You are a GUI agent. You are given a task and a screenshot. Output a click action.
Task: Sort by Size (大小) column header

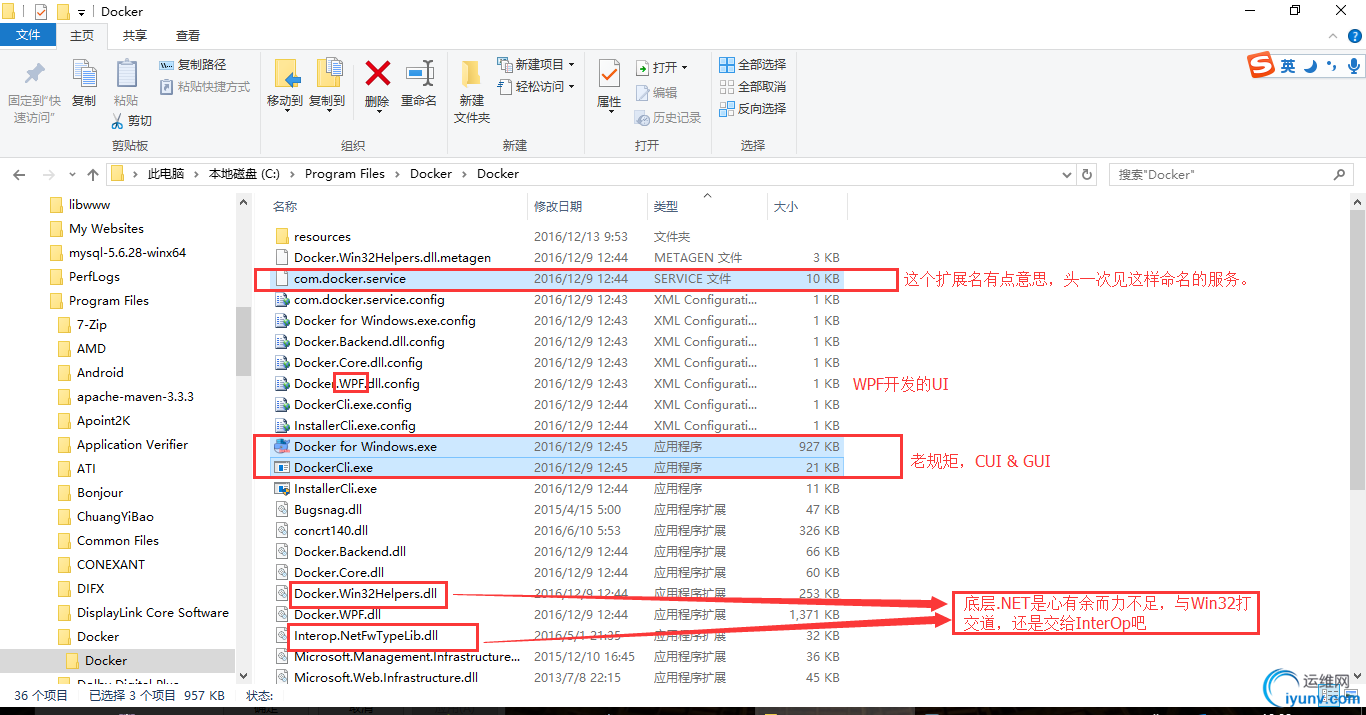point(807,206)
